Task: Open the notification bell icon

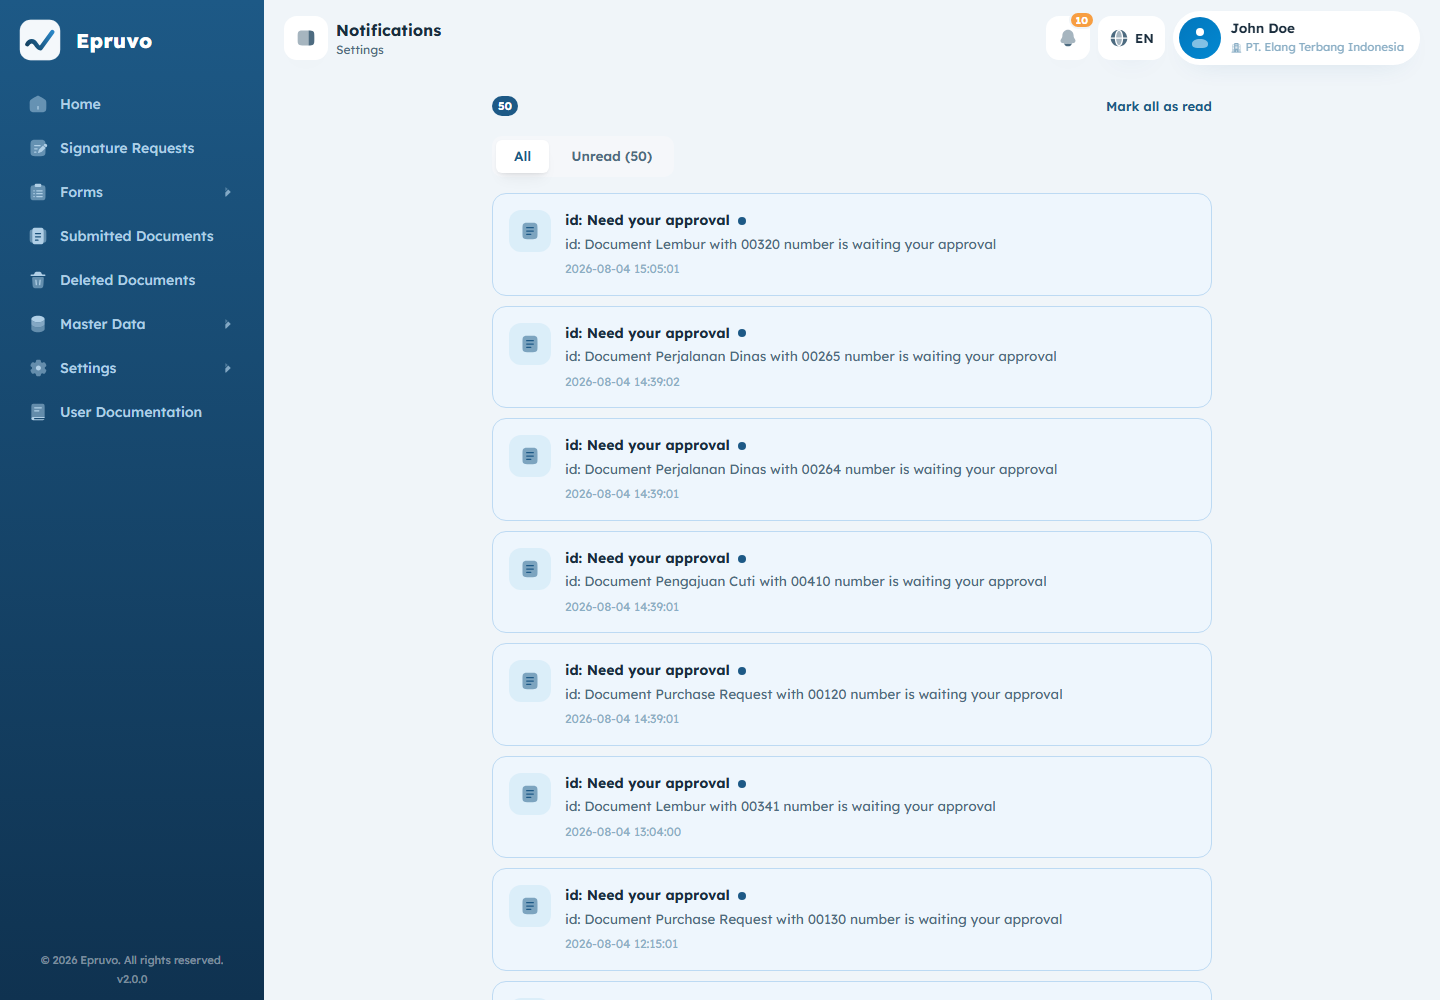Action: click(x=1068, y=38)
